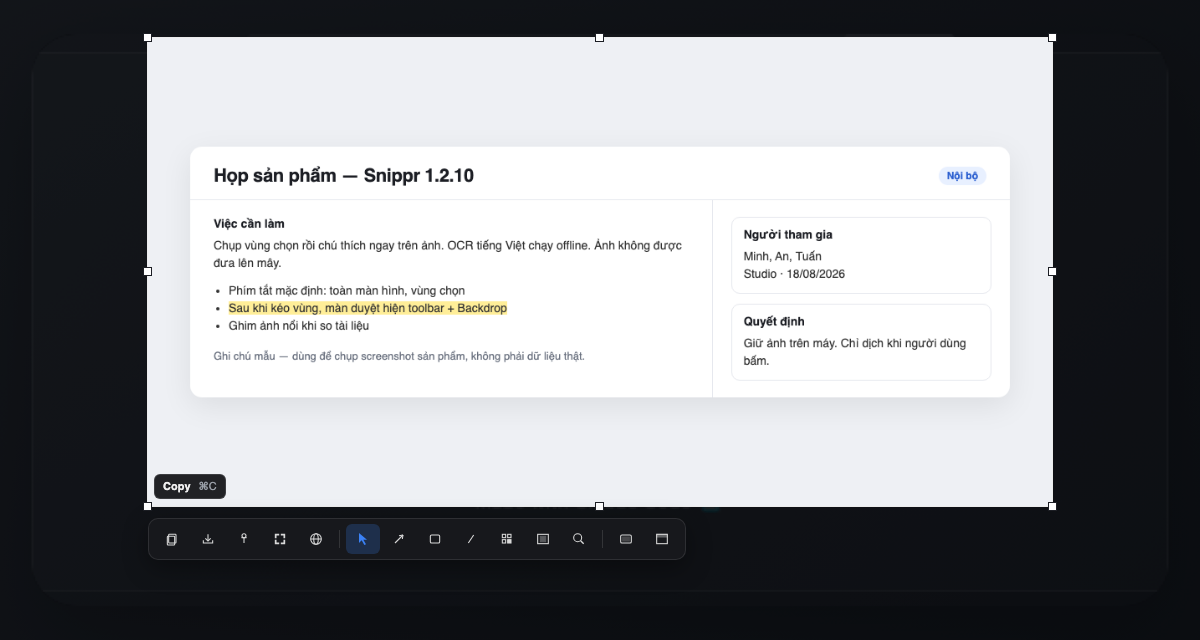Click the "Việc cần làm" heading
This screenshot has height=640, width=1200.
tap(249, 224)
